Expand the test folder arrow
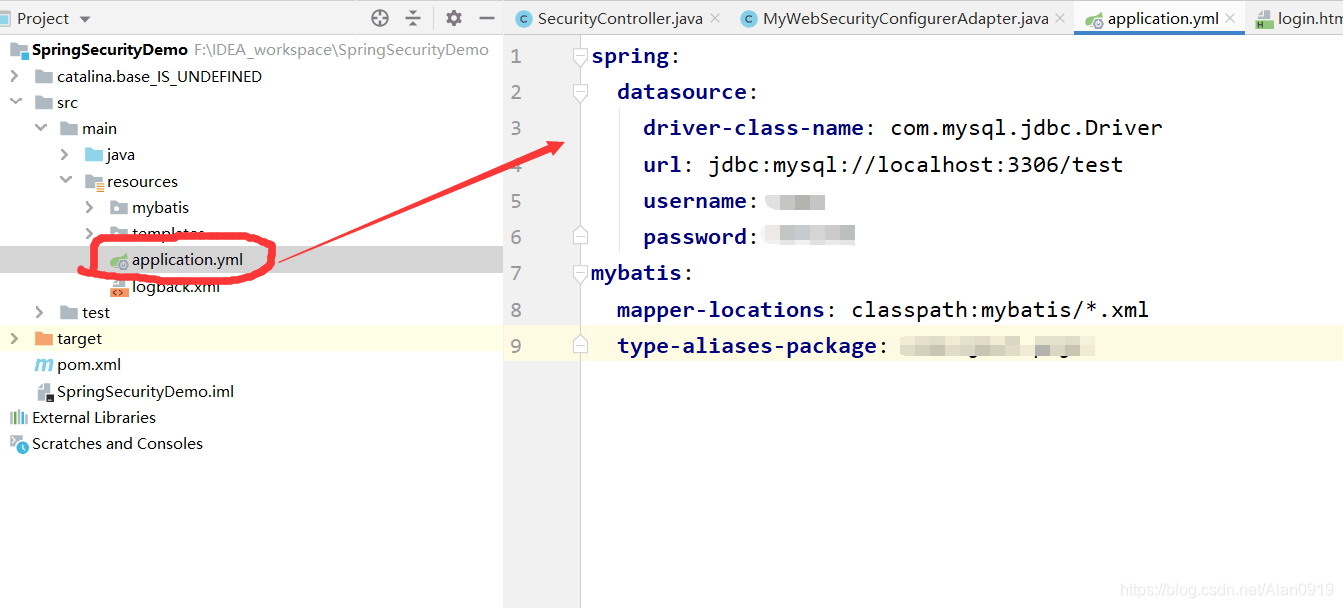Image resolution: width=1343 pixels, height=608 pixels. [40, 312]
